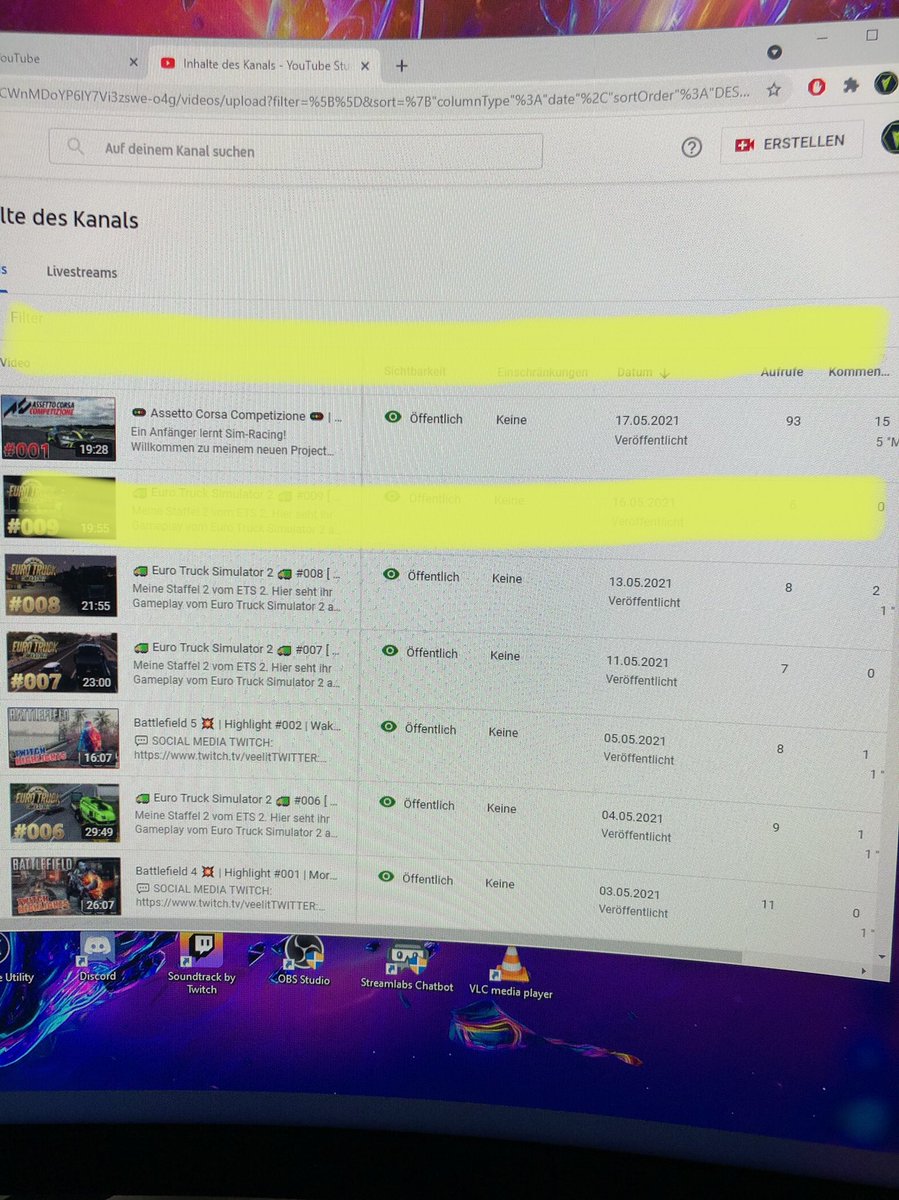Open the red AdBlock hand extension

click(x=816, y=86)
